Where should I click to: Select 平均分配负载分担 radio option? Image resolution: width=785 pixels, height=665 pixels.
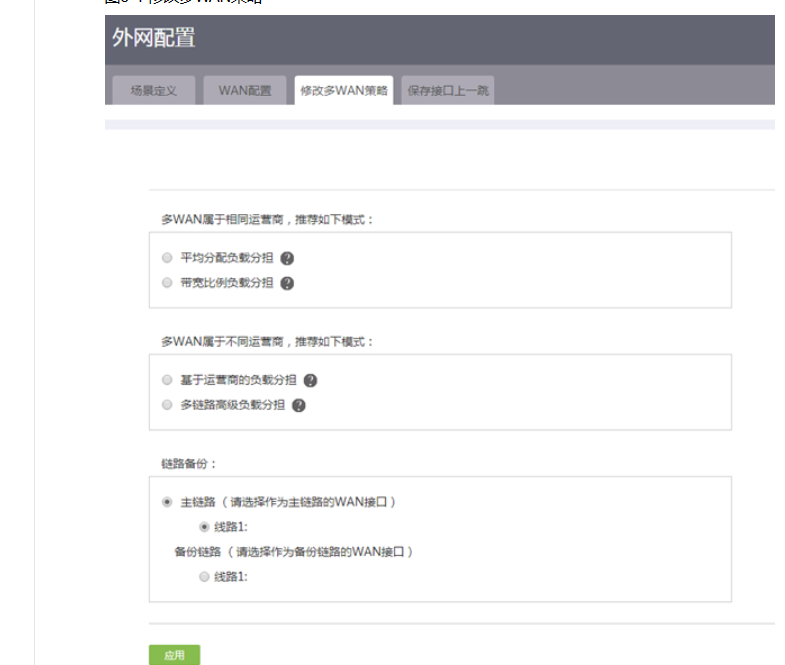click(167, 258)
